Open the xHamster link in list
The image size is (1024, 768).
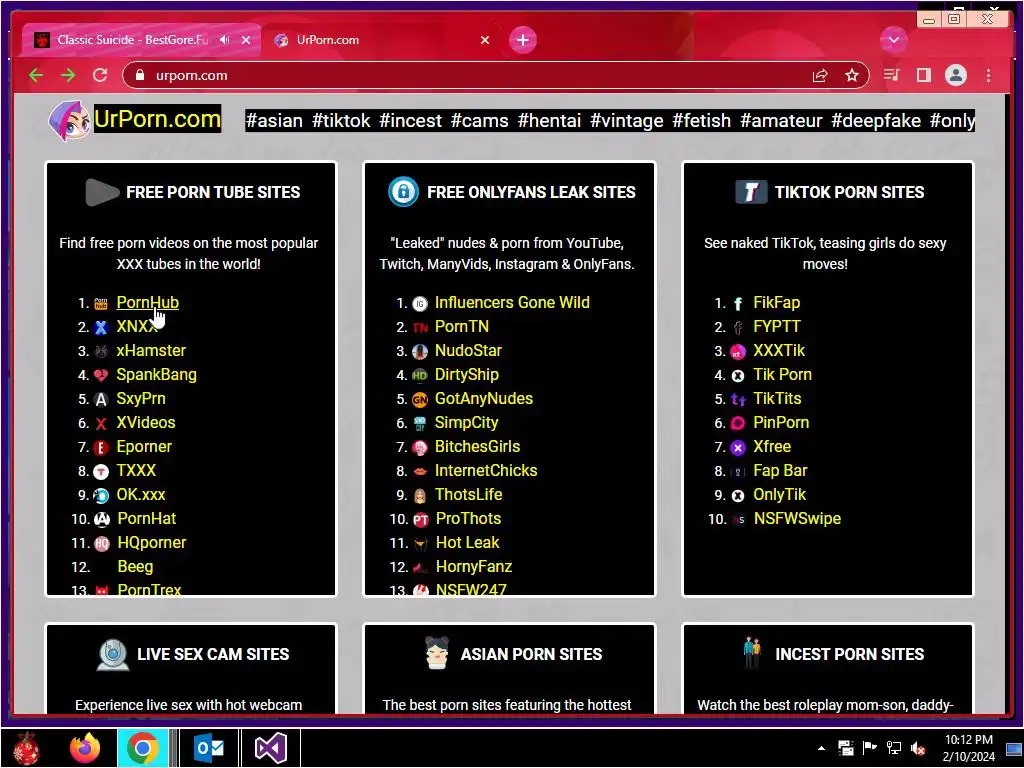151,351
